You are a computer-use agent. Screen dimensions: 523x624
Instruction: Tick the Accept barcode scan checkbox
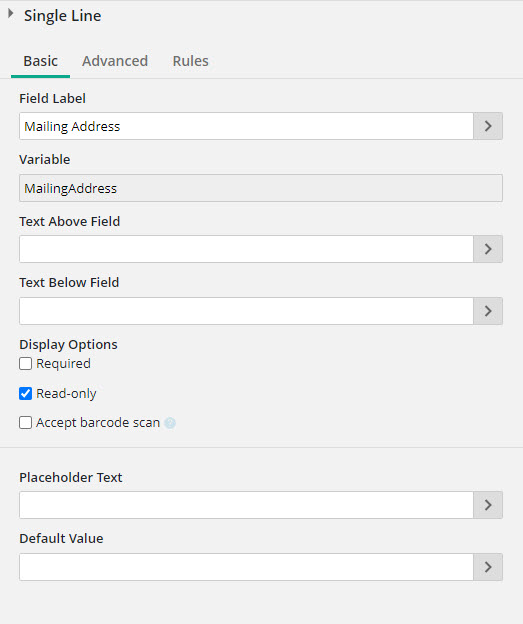click(x=25, y=423)
